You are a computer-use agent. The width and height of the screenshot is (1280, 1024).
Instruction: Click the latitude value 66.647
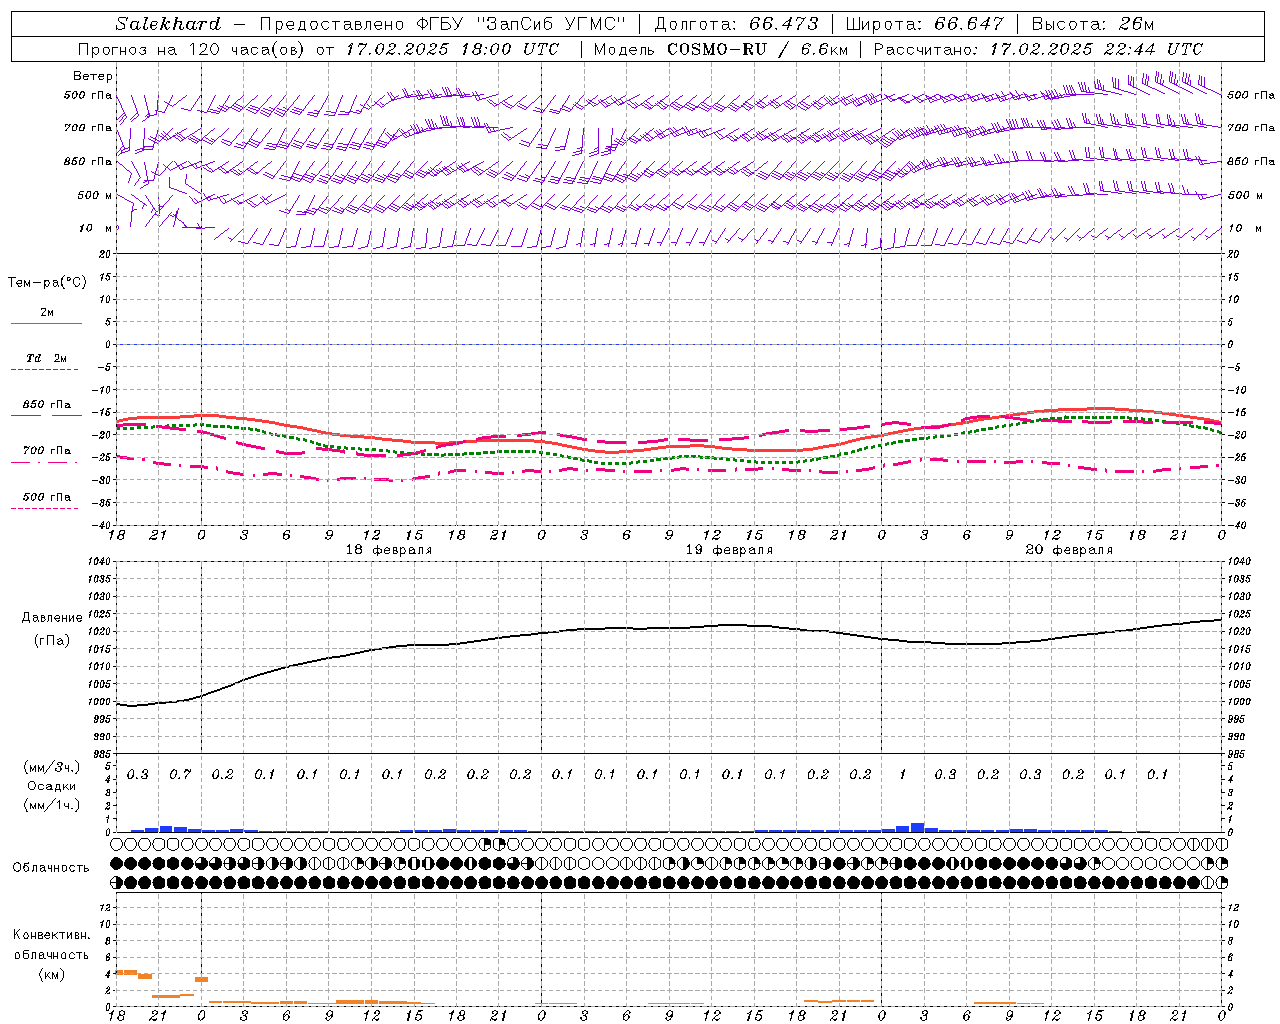(x=969, y=24)
